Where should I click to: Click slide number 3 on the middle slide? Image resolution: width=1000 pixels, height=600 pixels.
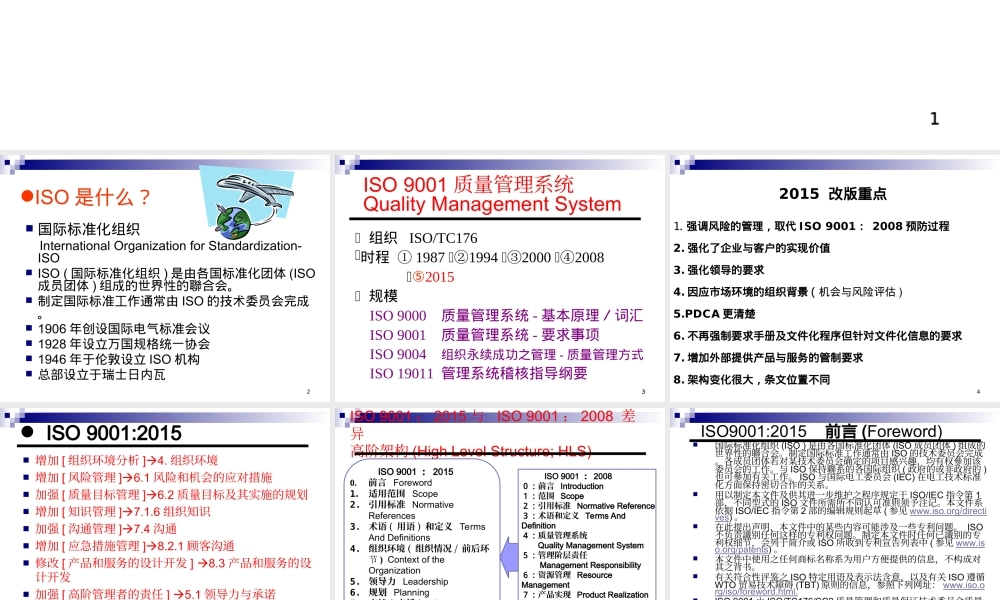pos(645,391)
